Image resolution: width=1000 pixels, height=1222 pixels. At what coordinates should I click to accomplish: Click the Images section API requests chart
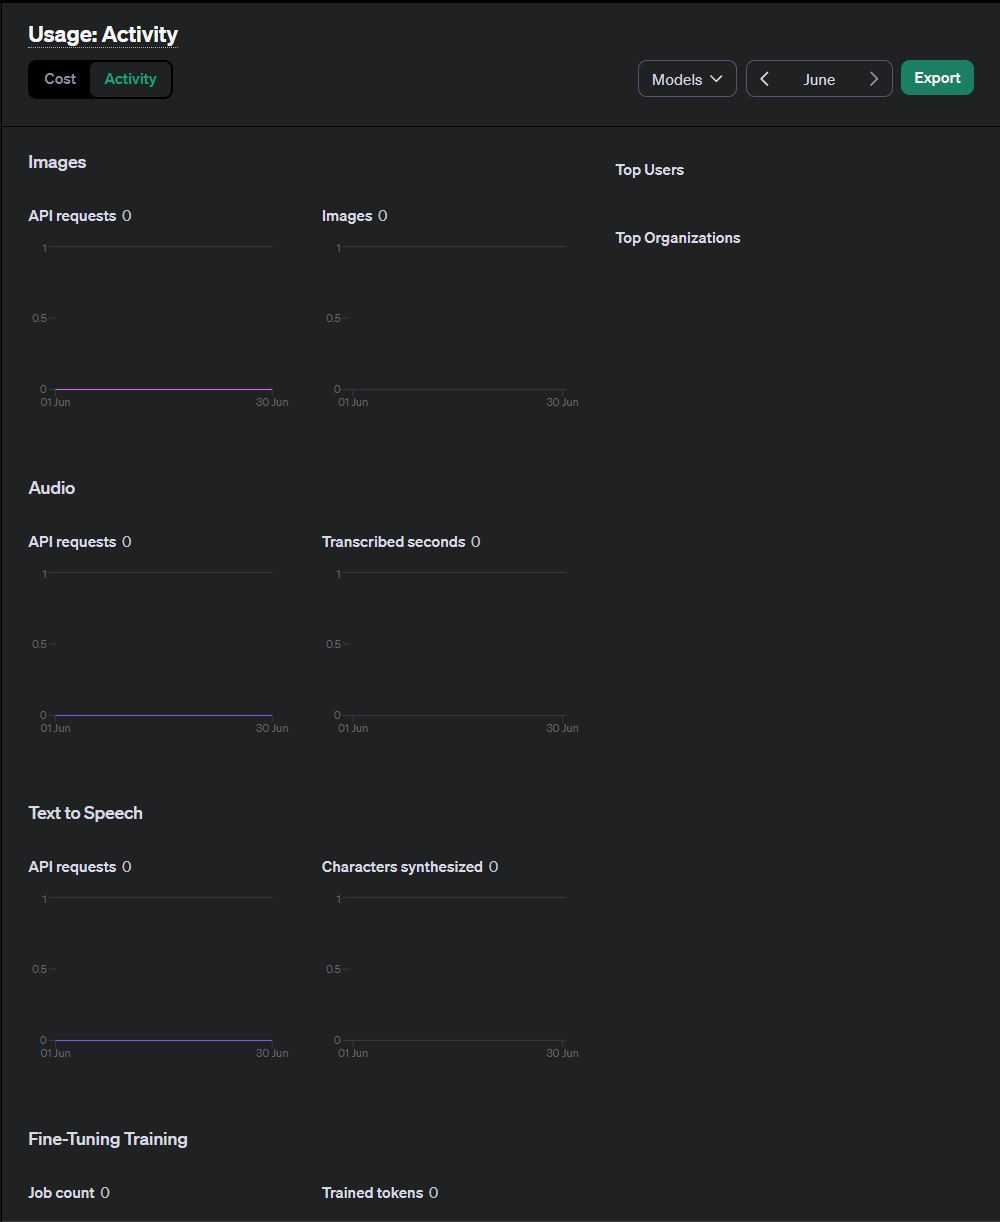pos(160,320)
